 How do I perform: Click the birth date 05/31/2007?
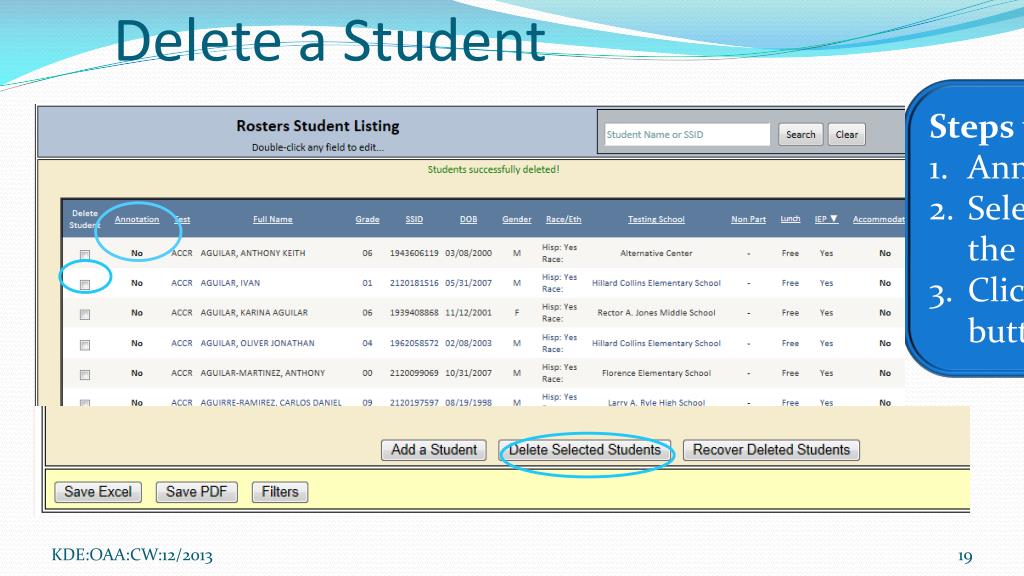(x=468, y=283)
